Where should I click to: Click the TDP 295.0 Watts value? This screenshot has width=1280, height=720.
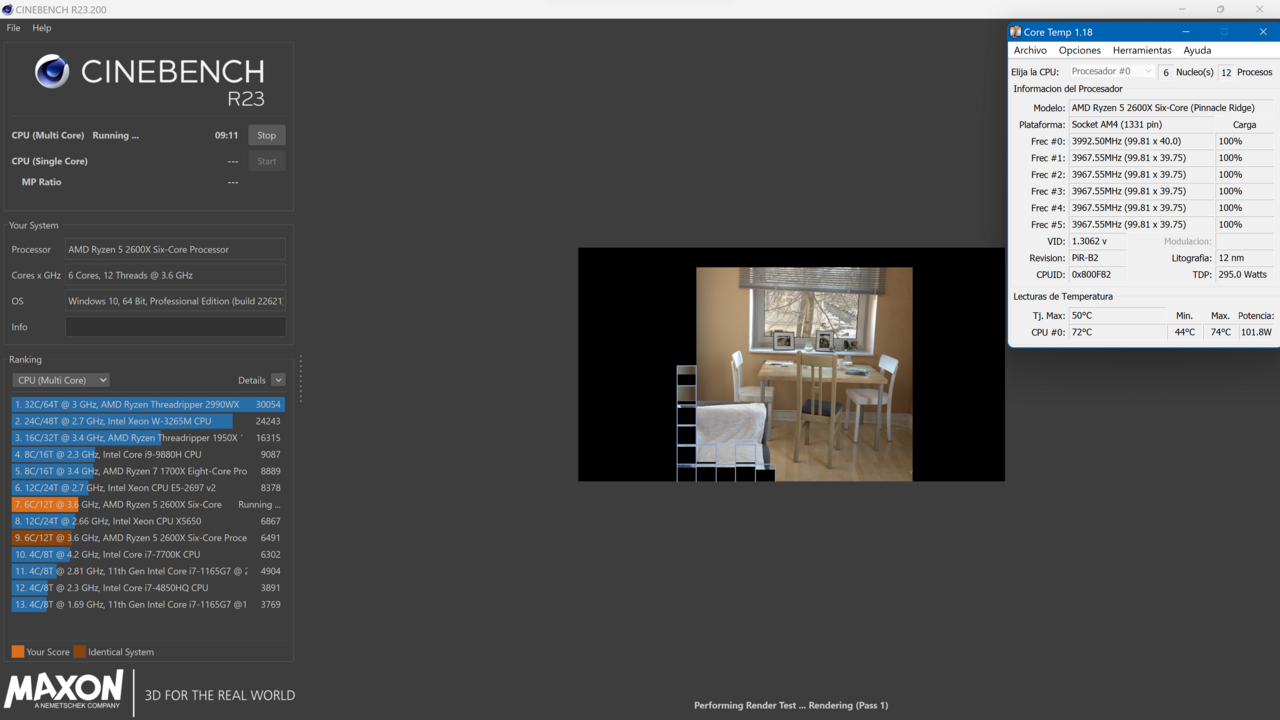coord(1244,275)
